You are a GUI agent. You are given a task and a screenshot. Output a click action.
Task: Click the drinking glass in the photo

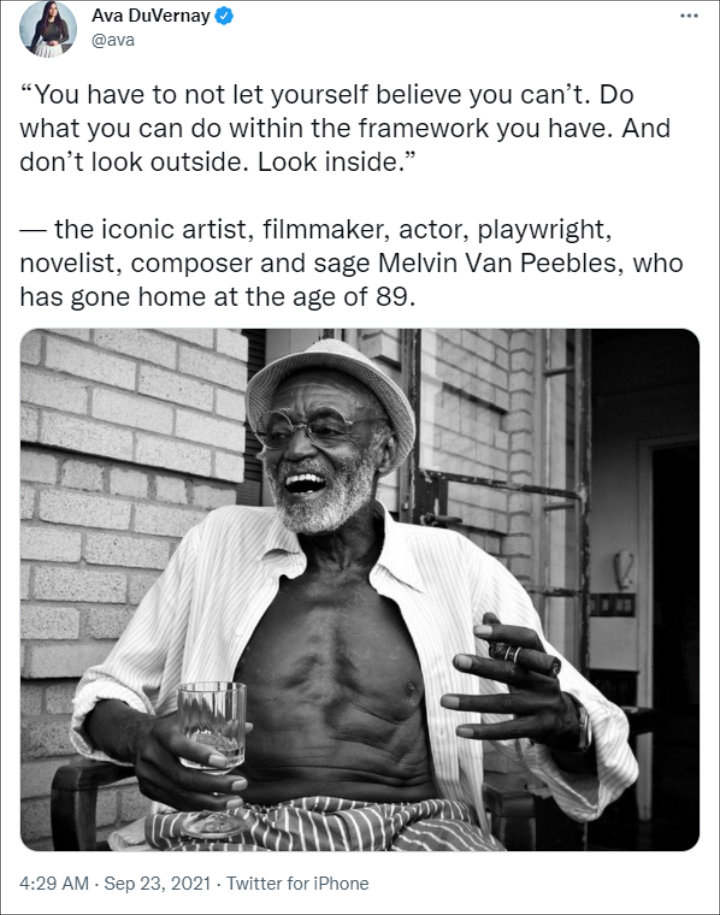coord(211,727)
